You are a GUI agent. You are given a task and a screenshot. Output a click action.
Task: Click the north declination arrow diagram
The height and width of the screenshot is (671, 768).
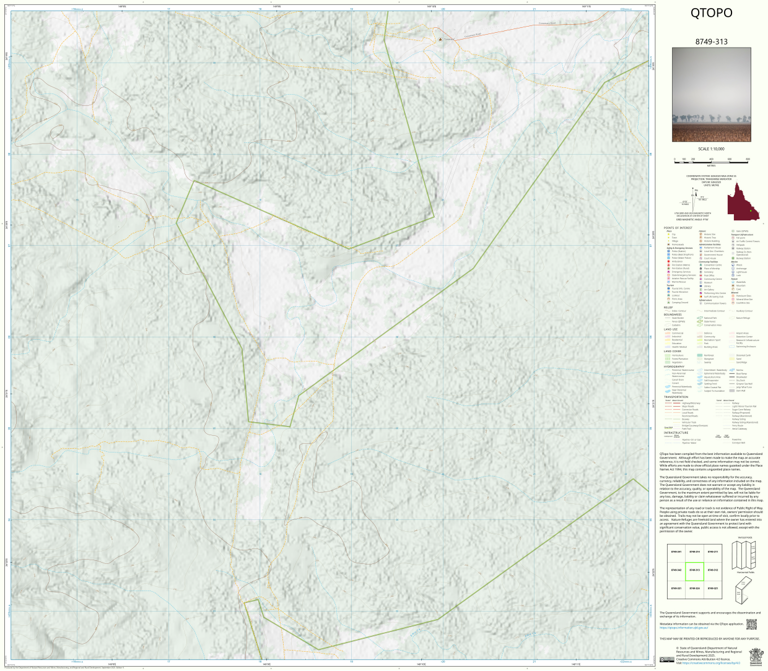[694, 198]
